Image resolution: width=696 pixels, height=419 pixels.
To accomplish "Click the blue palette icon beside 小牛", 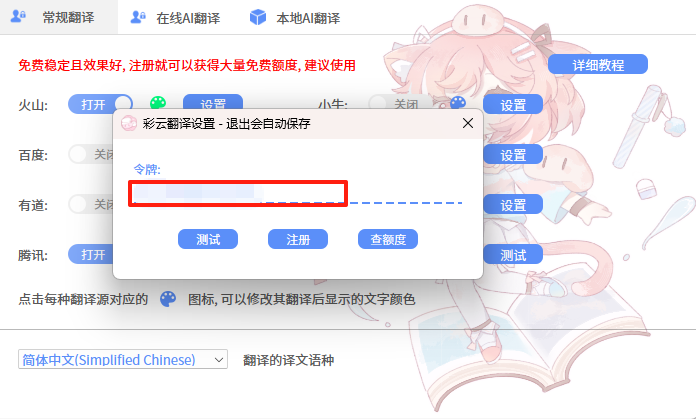I will tap(458, 103).
